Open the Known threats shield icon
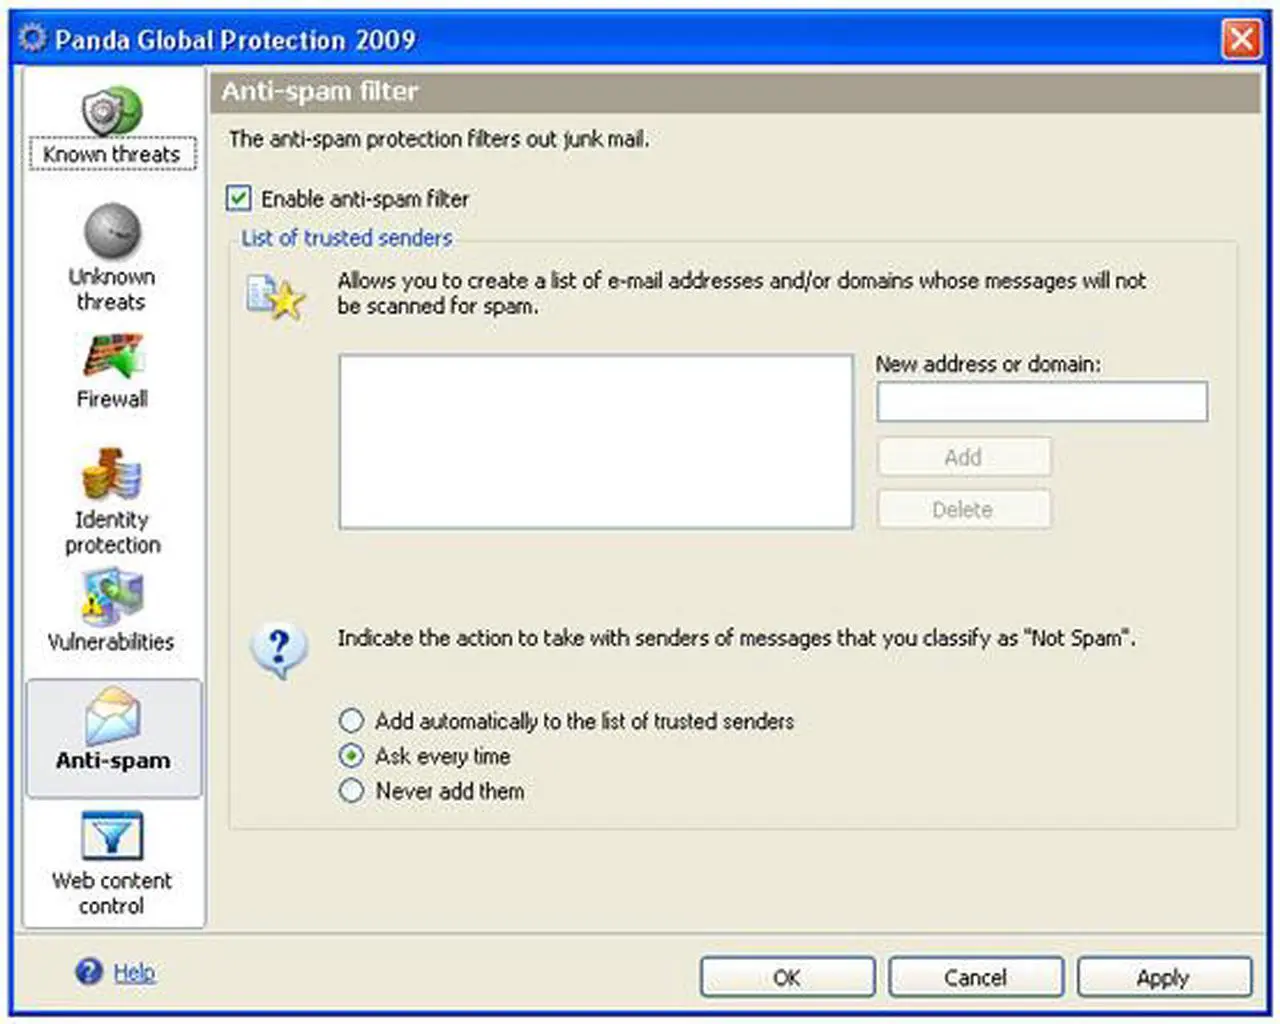 112,110
